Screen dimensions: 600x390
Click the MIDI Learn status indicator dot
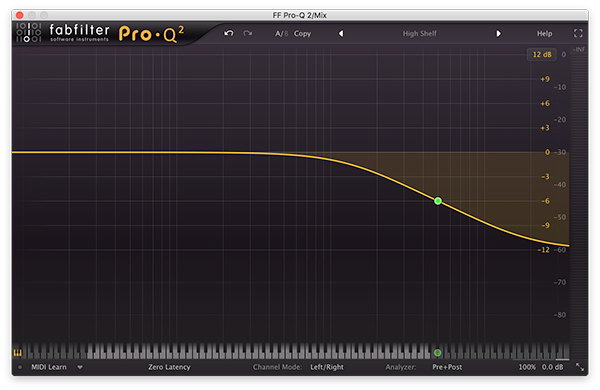20,367
